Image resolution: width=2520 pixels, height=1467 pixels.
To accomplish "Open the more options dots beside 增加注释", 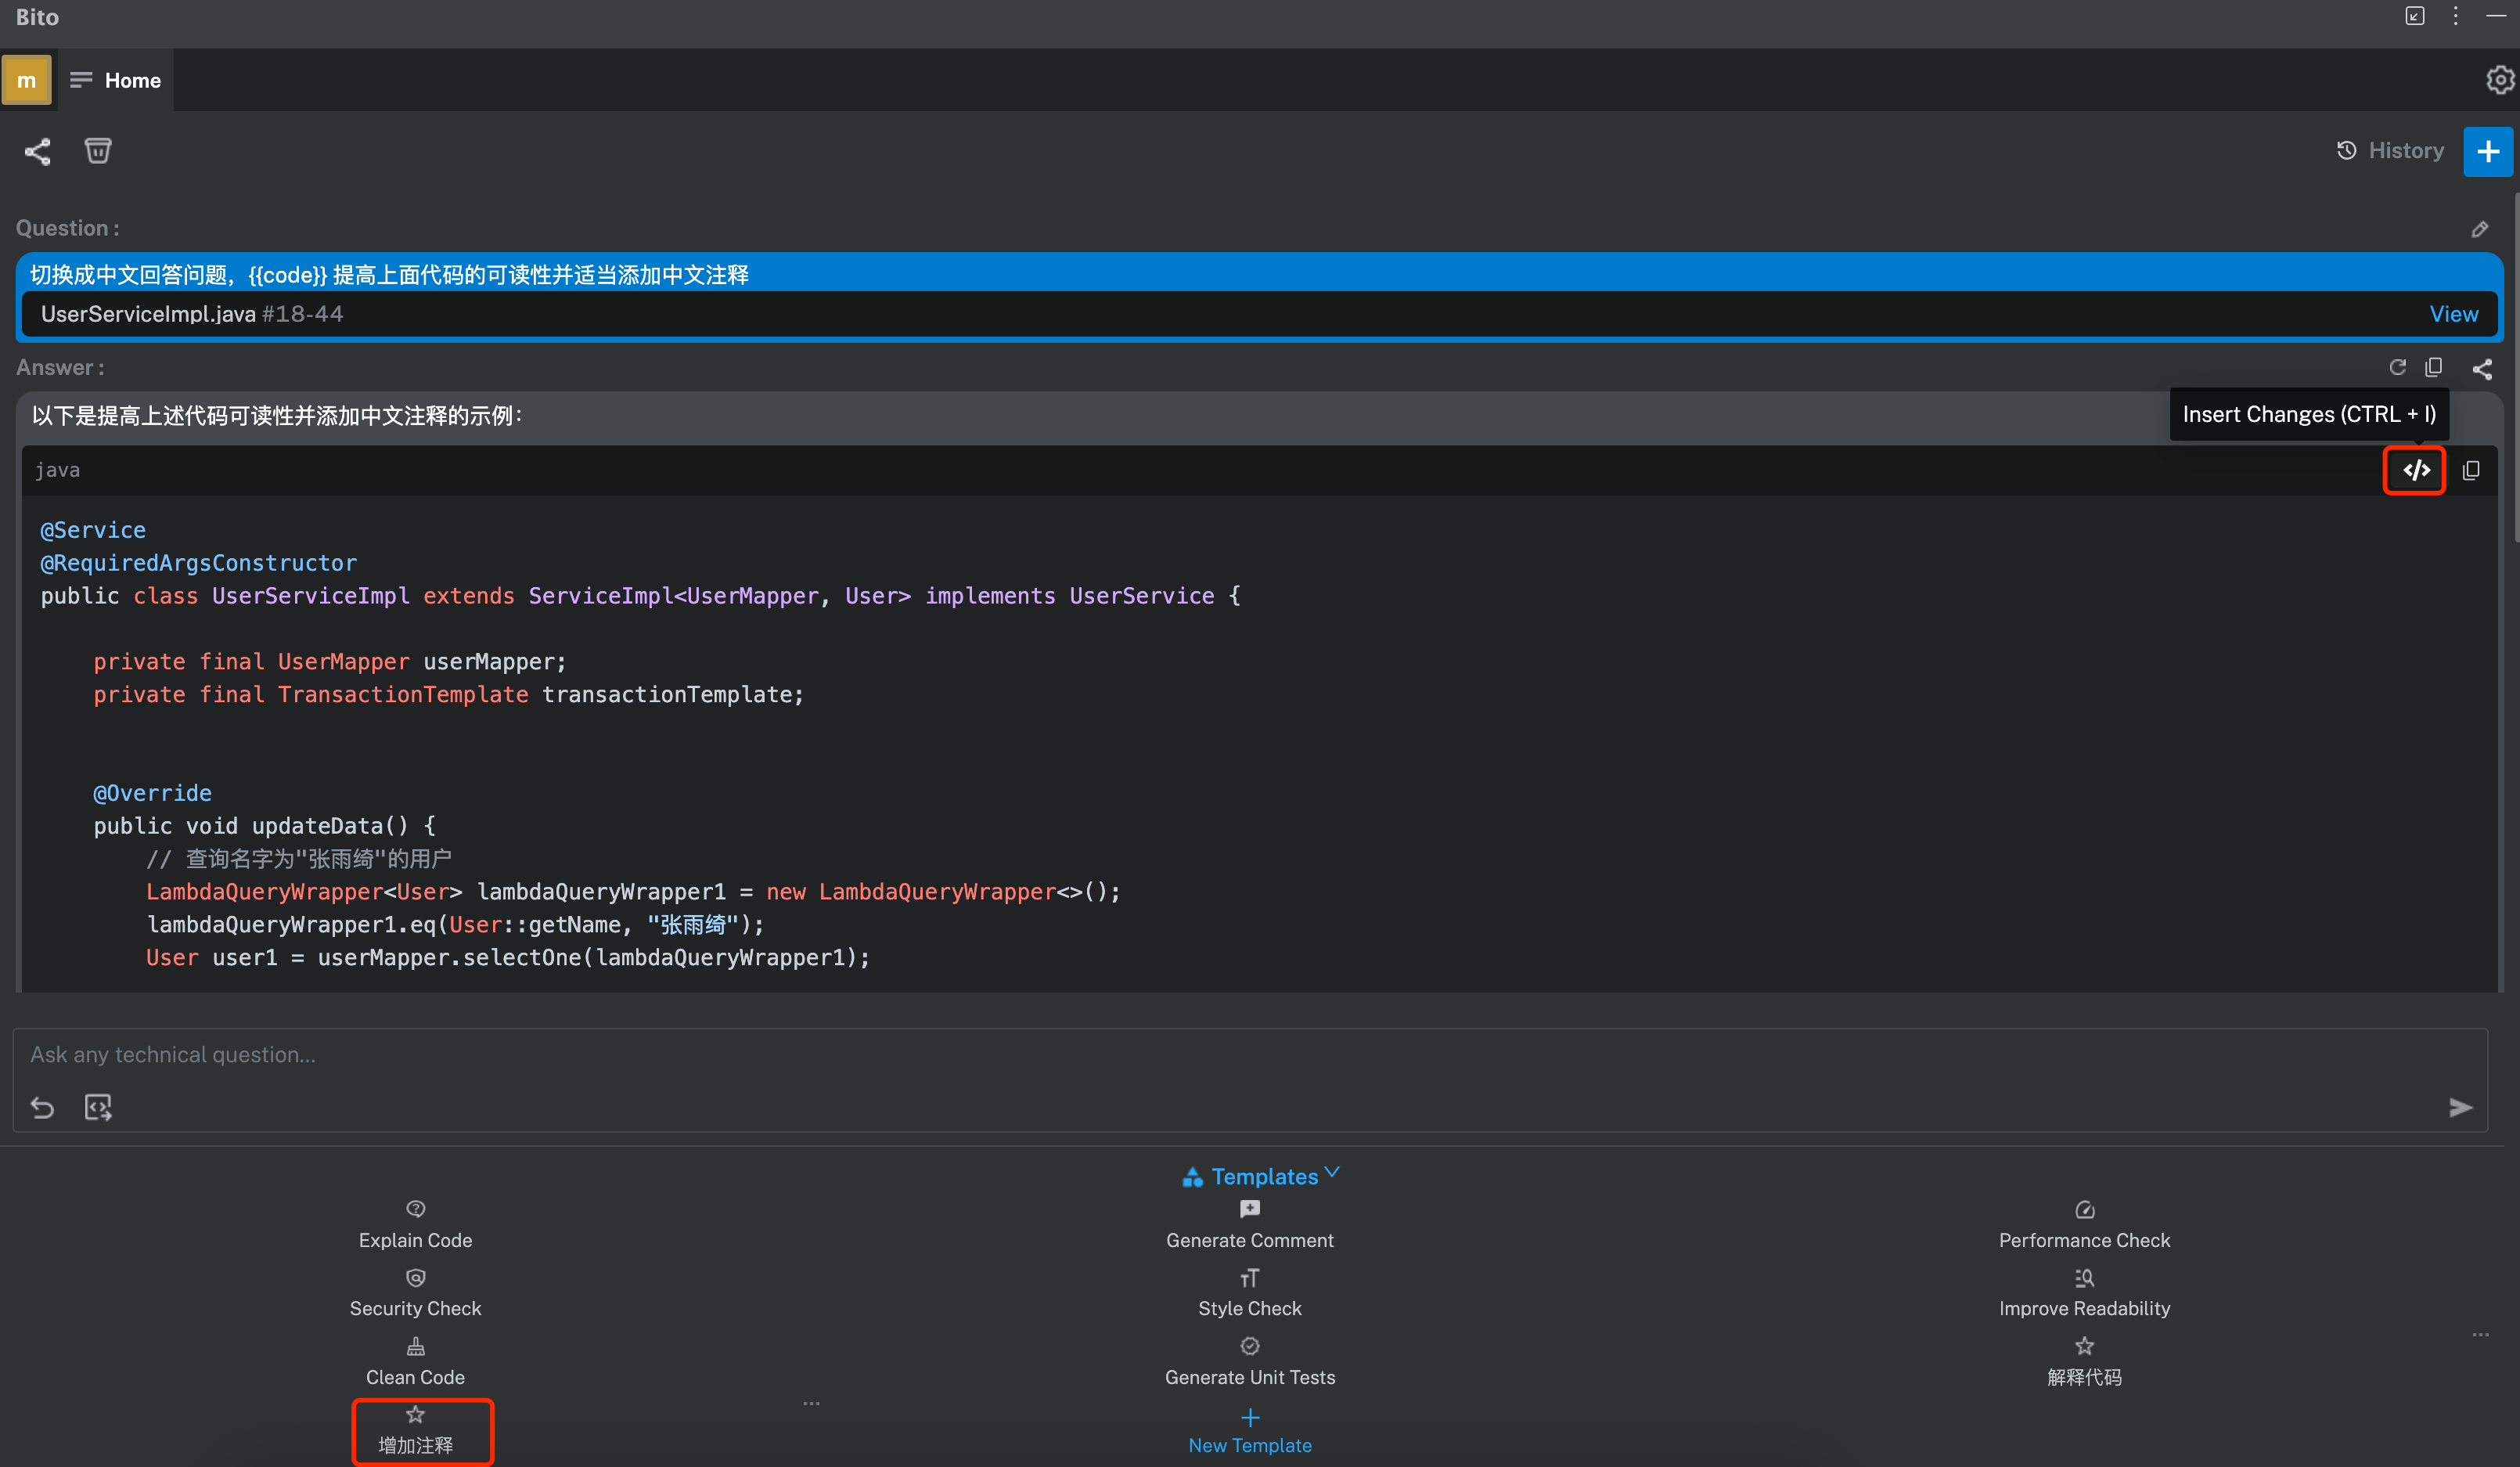I will (811, 1404).
